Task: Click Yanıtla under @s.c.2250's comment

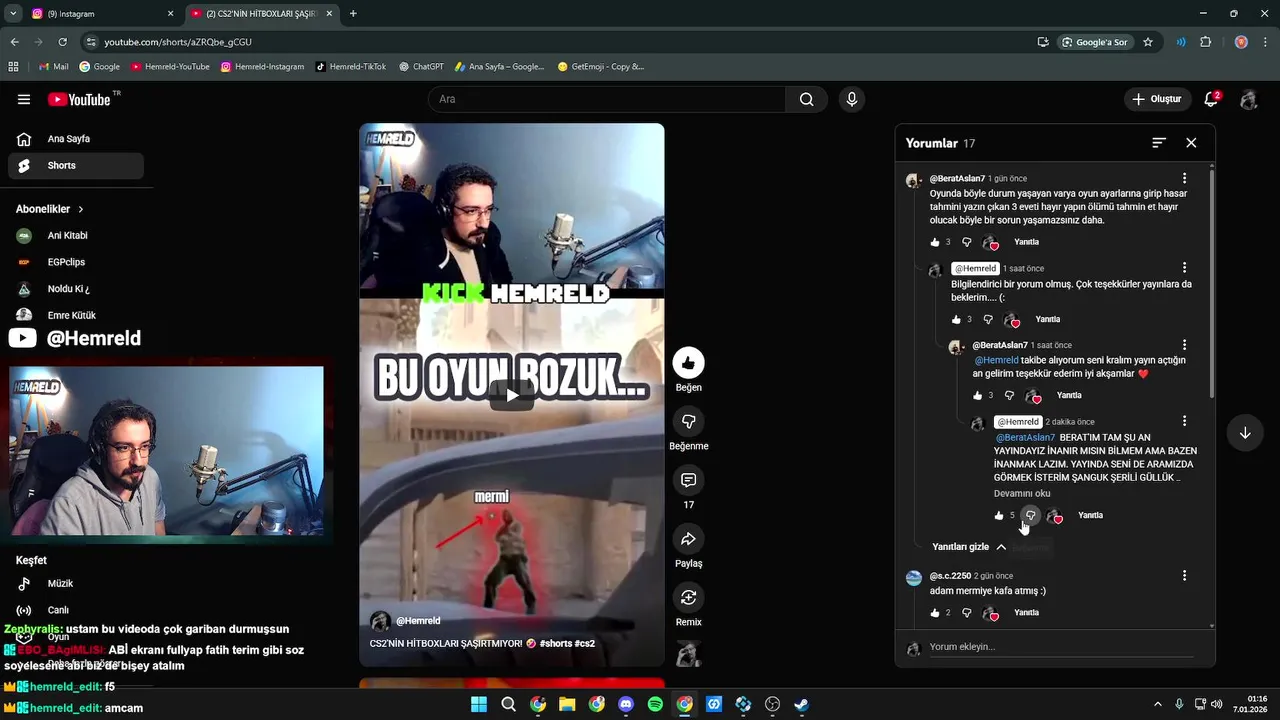Action: (x=1026, y=612)
